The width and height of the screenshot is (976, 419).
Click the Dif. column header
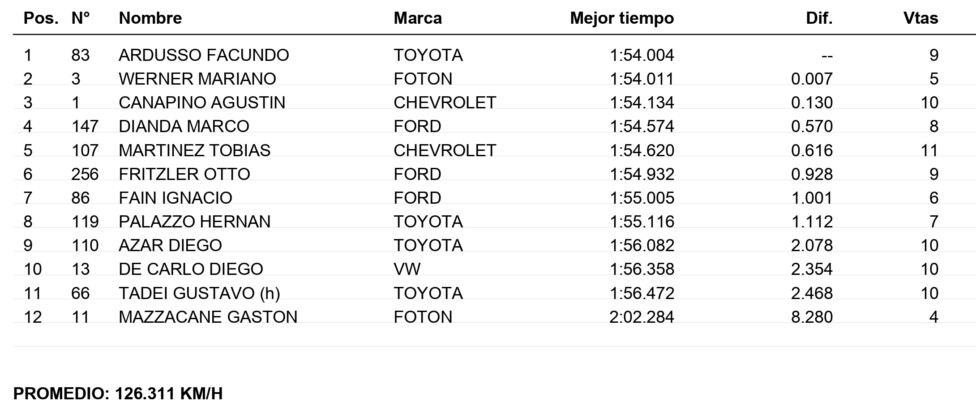coord(819,18)
